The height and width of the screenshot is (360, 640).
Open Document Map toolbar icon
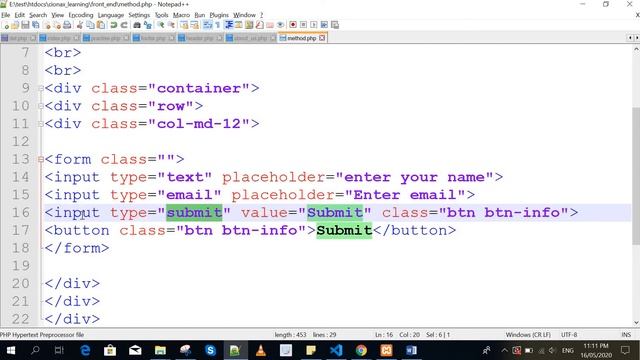tap(249, 25)
